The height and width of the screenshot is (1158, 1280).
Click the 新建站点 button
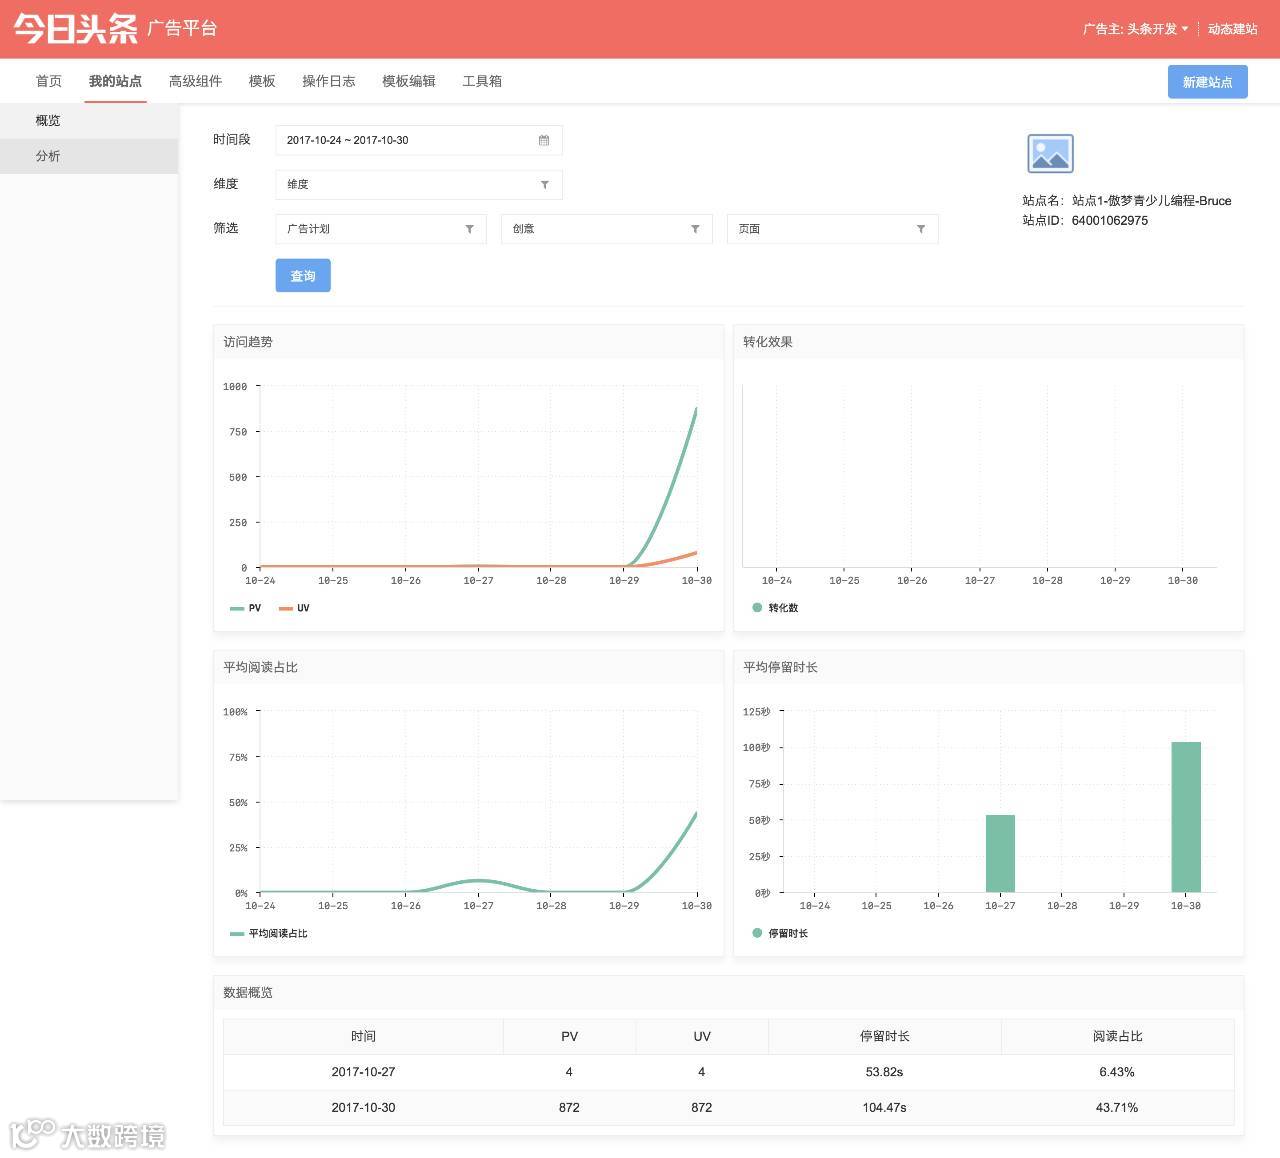(x=1207, y=82)
